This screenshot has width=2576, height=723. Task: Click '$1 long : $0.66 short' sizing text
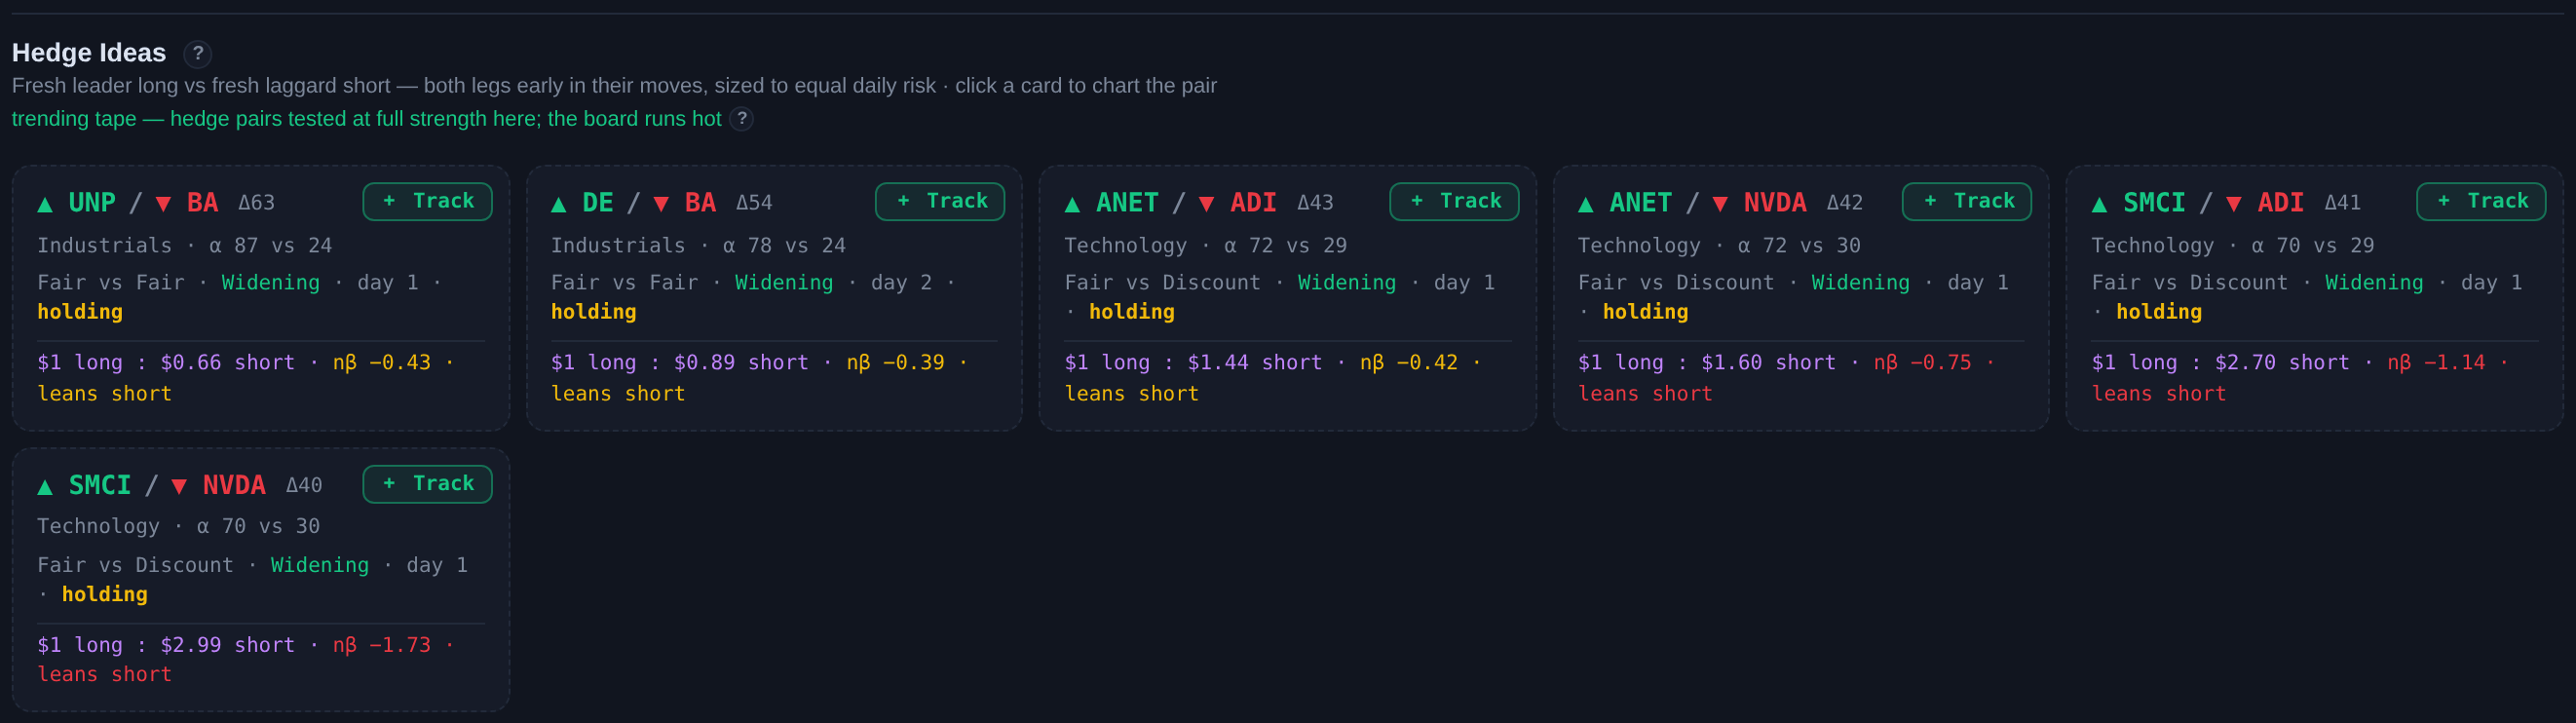click(x=166, y=363)
